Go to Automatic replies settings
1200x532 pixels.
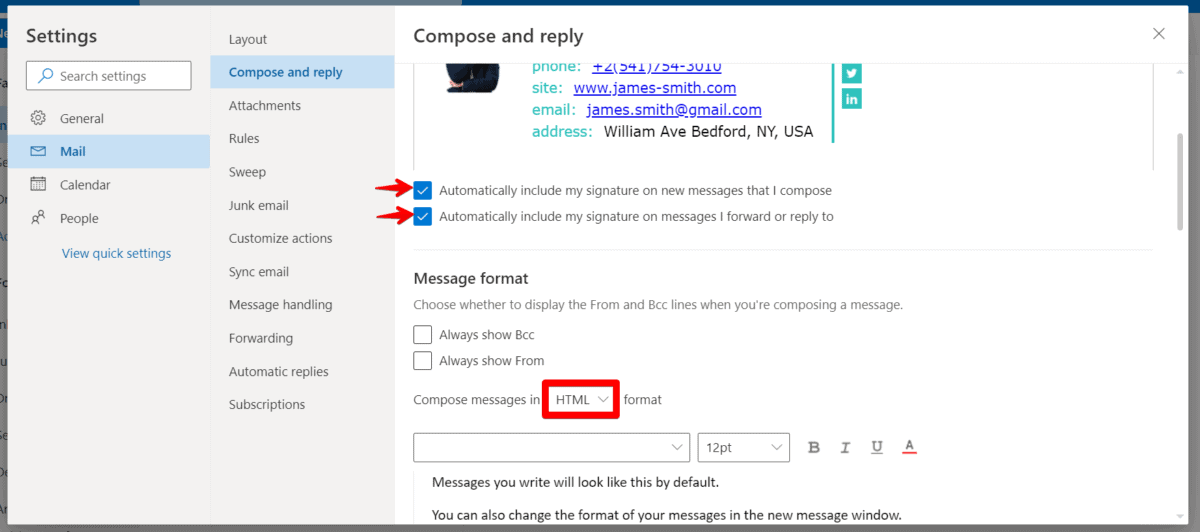(x=278, y=371)
